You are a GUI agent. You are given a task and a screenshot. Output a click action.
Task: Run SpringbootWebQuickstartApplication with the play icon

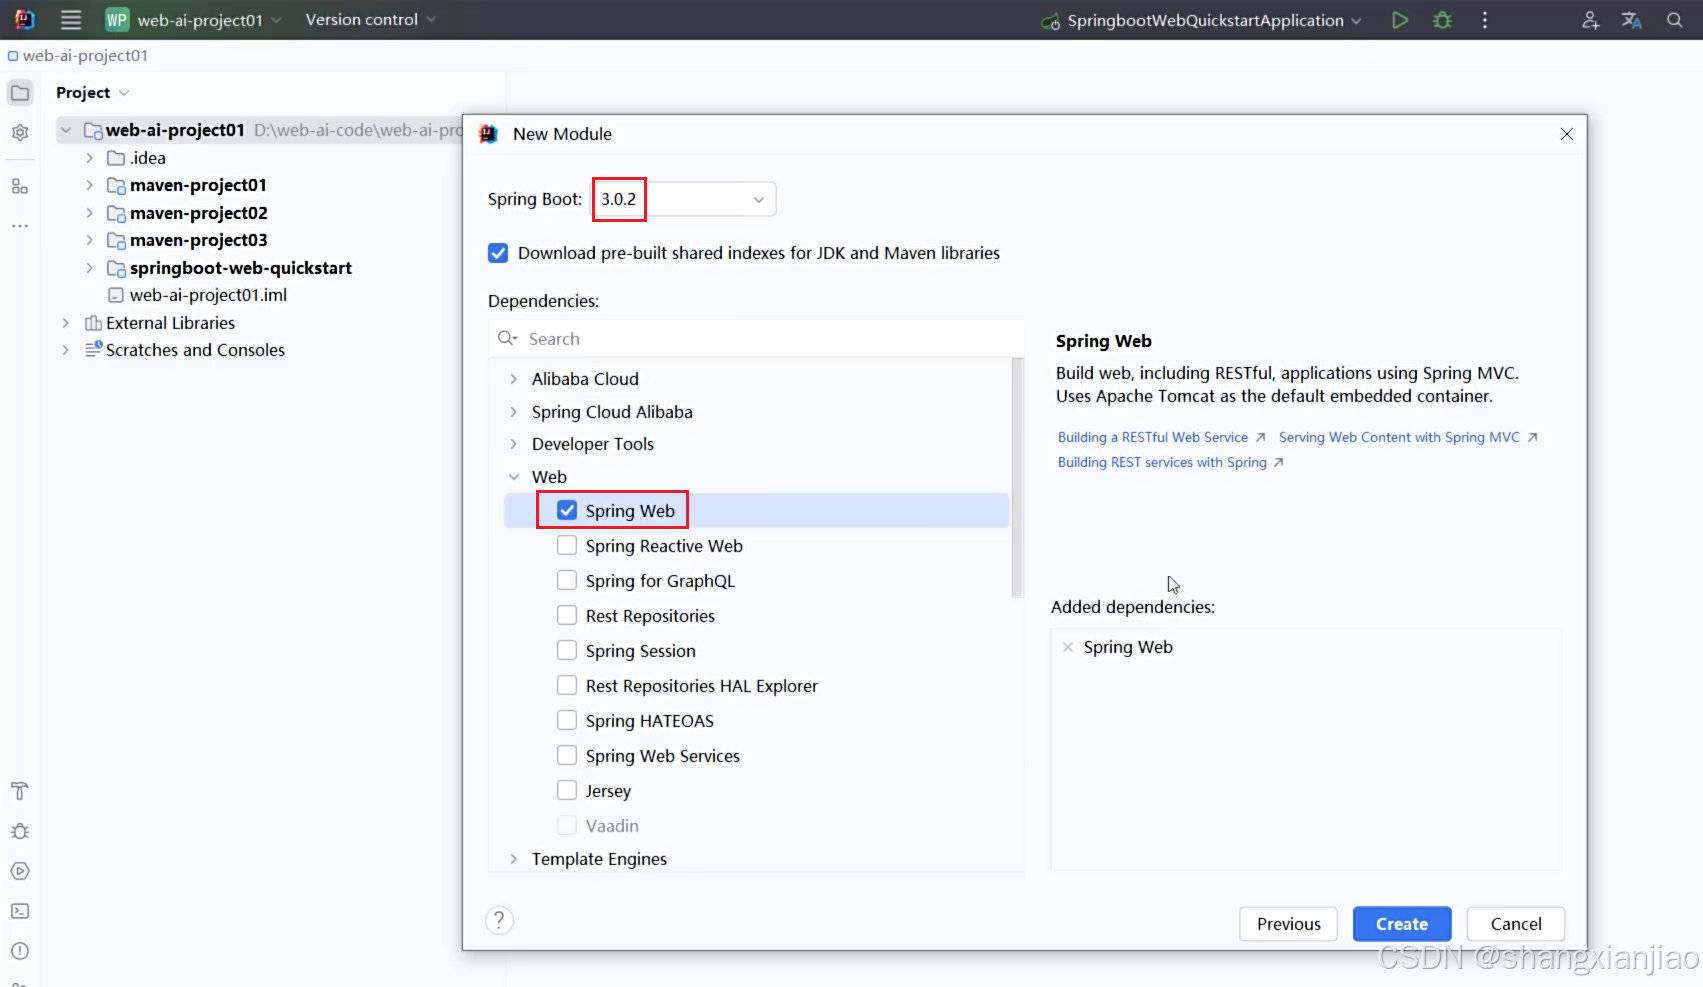click(x=1400, y=20)
